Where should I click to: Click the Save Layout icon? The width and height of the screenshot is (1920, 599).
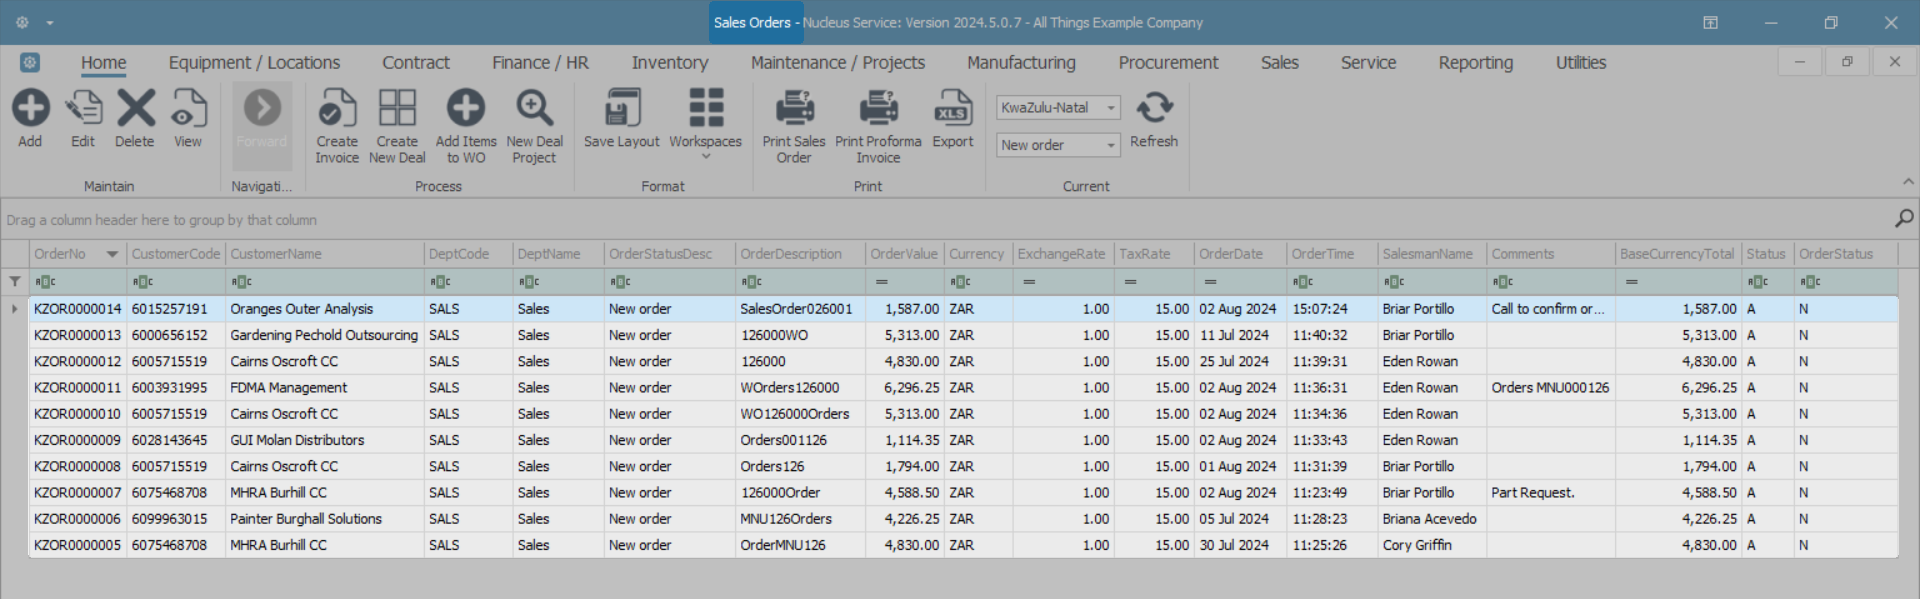(x=621, y=109)
